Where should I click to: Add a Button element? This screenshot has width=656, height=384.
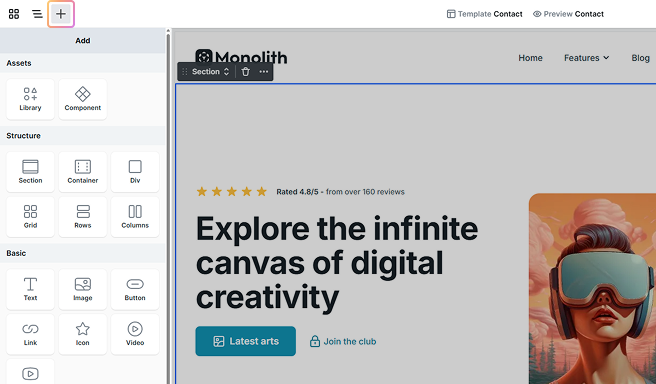pos(135,289)
